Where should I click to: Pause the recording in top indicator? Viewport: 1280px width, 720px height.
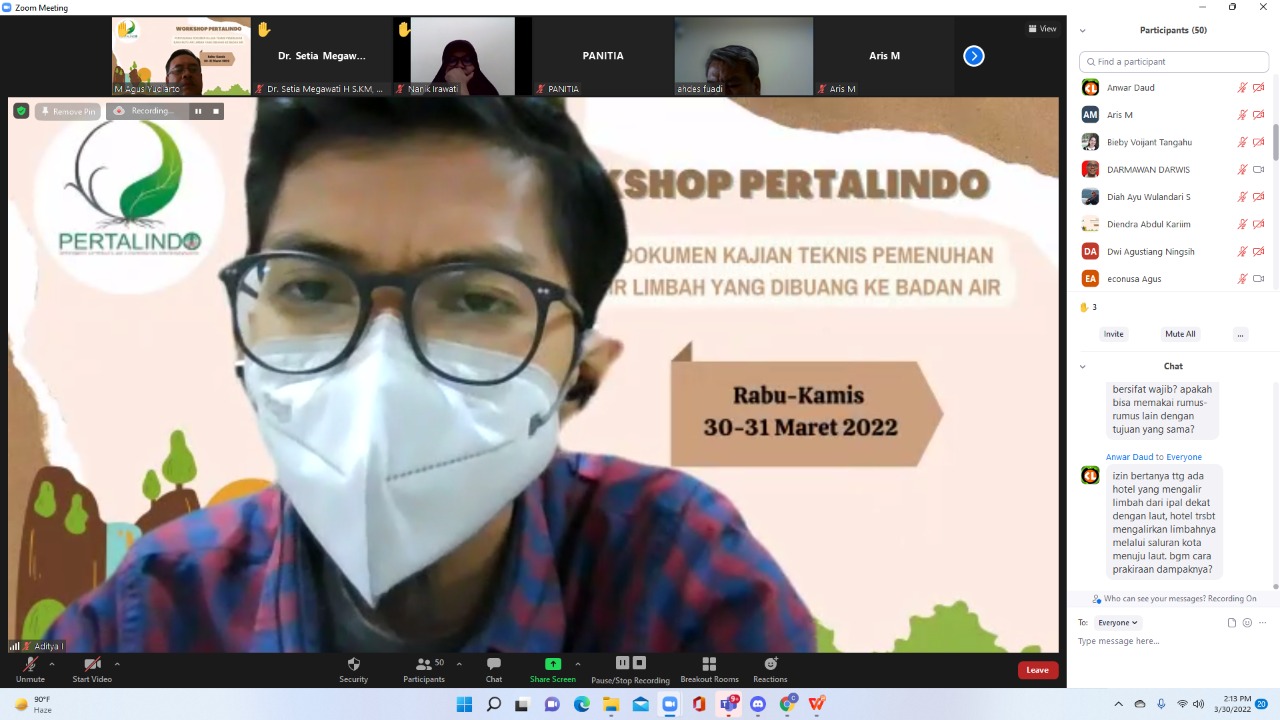pos(198,111)
